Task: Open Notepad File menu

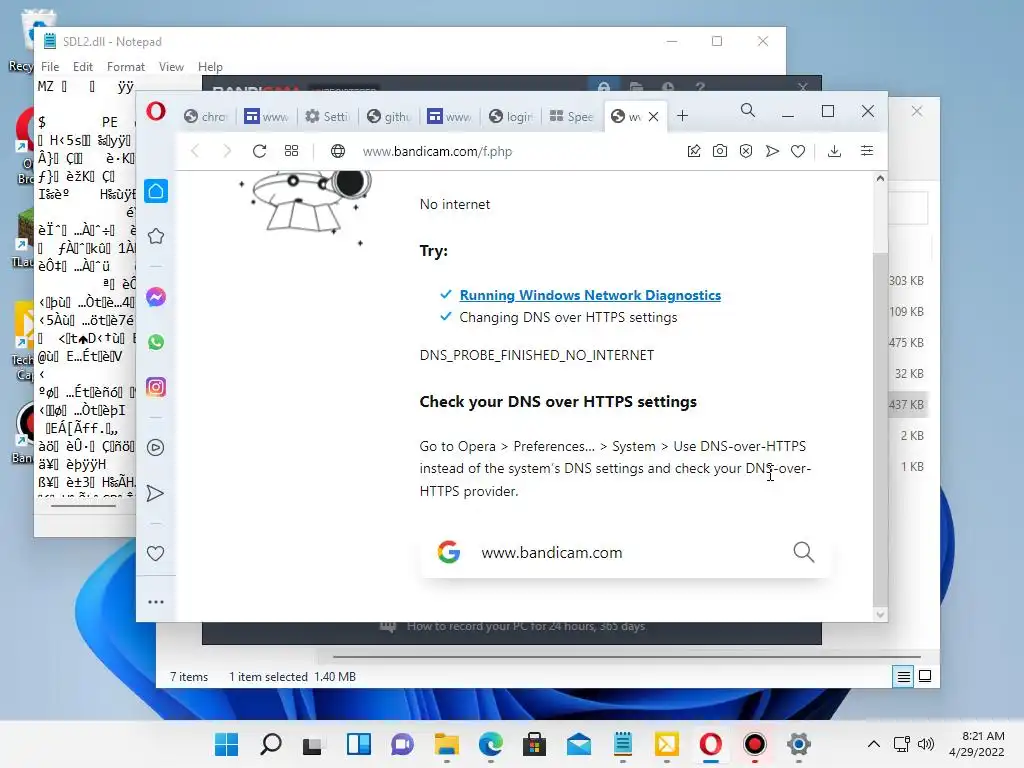Action: coord(50,67)
